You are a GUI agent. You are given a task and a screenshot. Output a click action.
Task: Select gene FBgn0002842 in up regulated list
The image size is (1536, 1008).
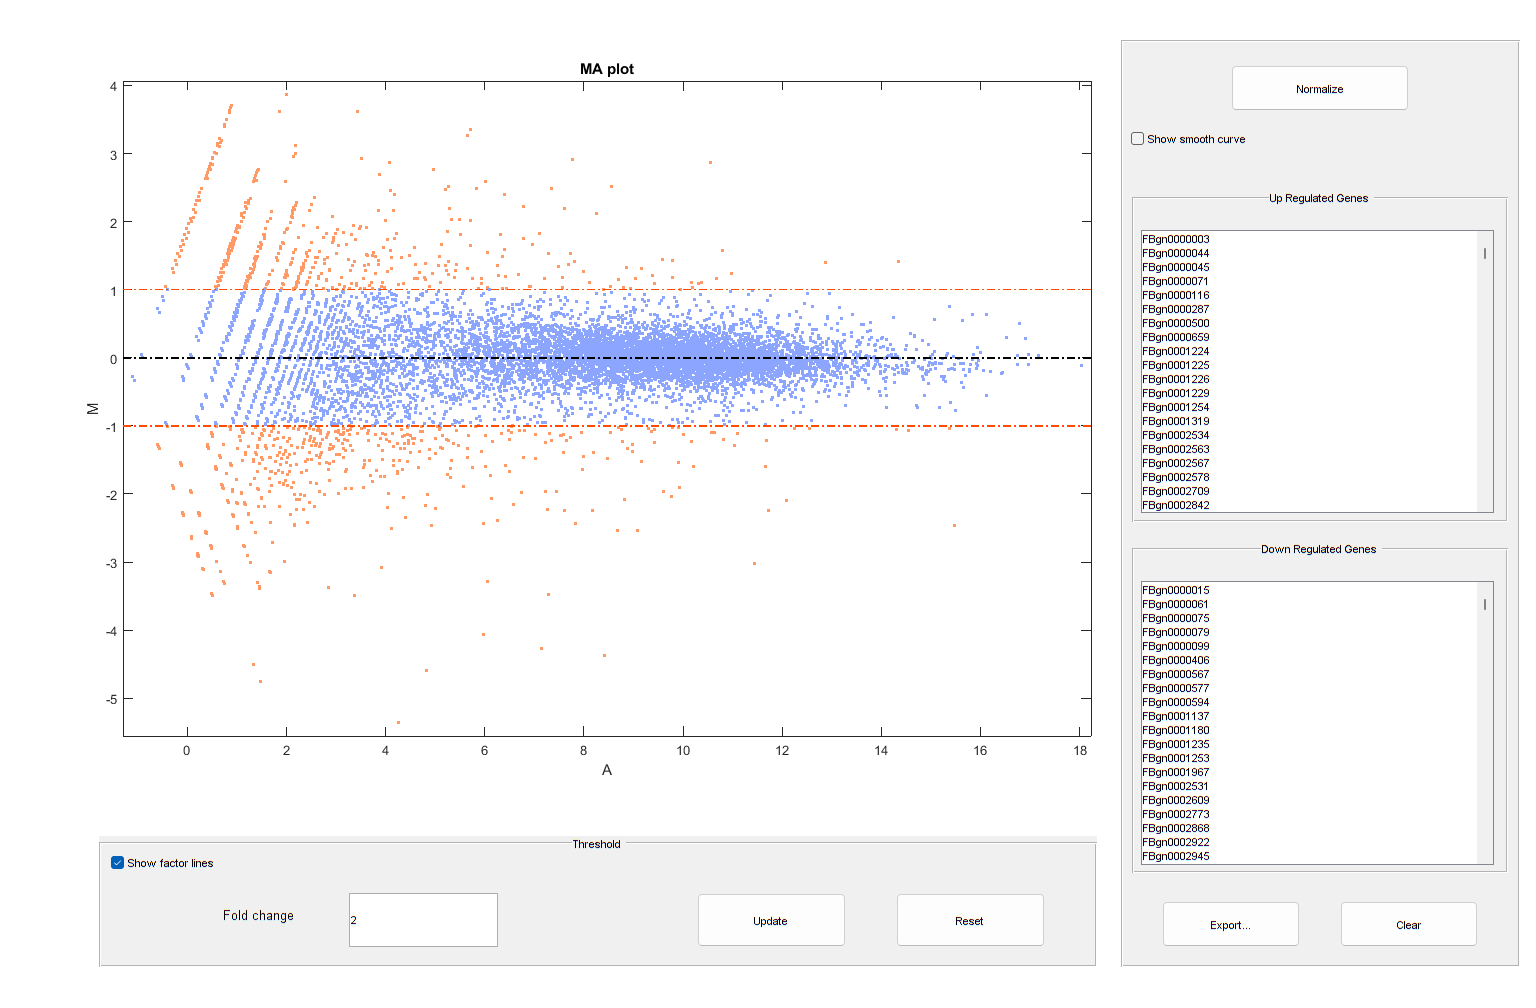point(1176,505)
